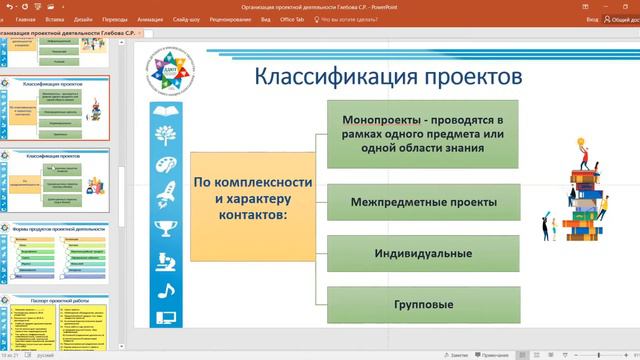The width and height of the screenshot is (640, 360).
Task: Switch to the Дизайн ribbon tab
Action: click(83, 19)
